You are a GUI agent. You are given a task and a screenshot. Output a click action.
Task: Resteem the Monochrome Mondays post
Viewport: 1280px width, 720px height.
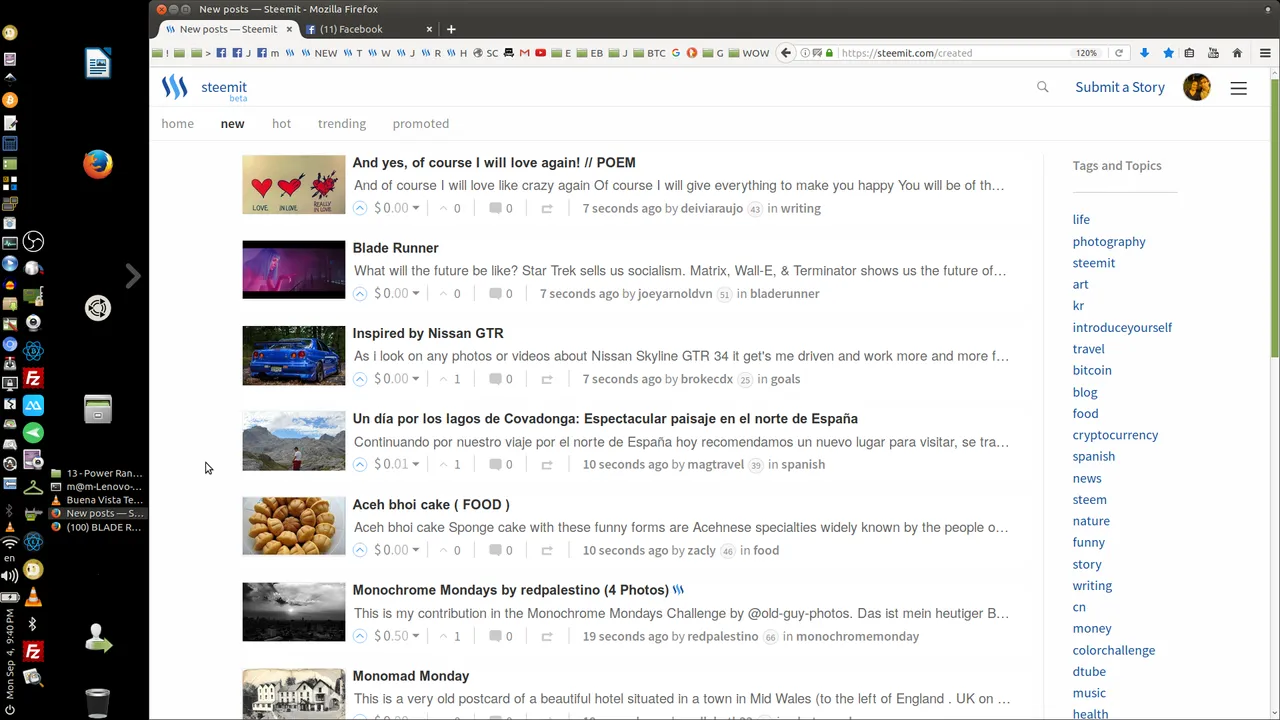pyautogui.click(x=547, y=636)
